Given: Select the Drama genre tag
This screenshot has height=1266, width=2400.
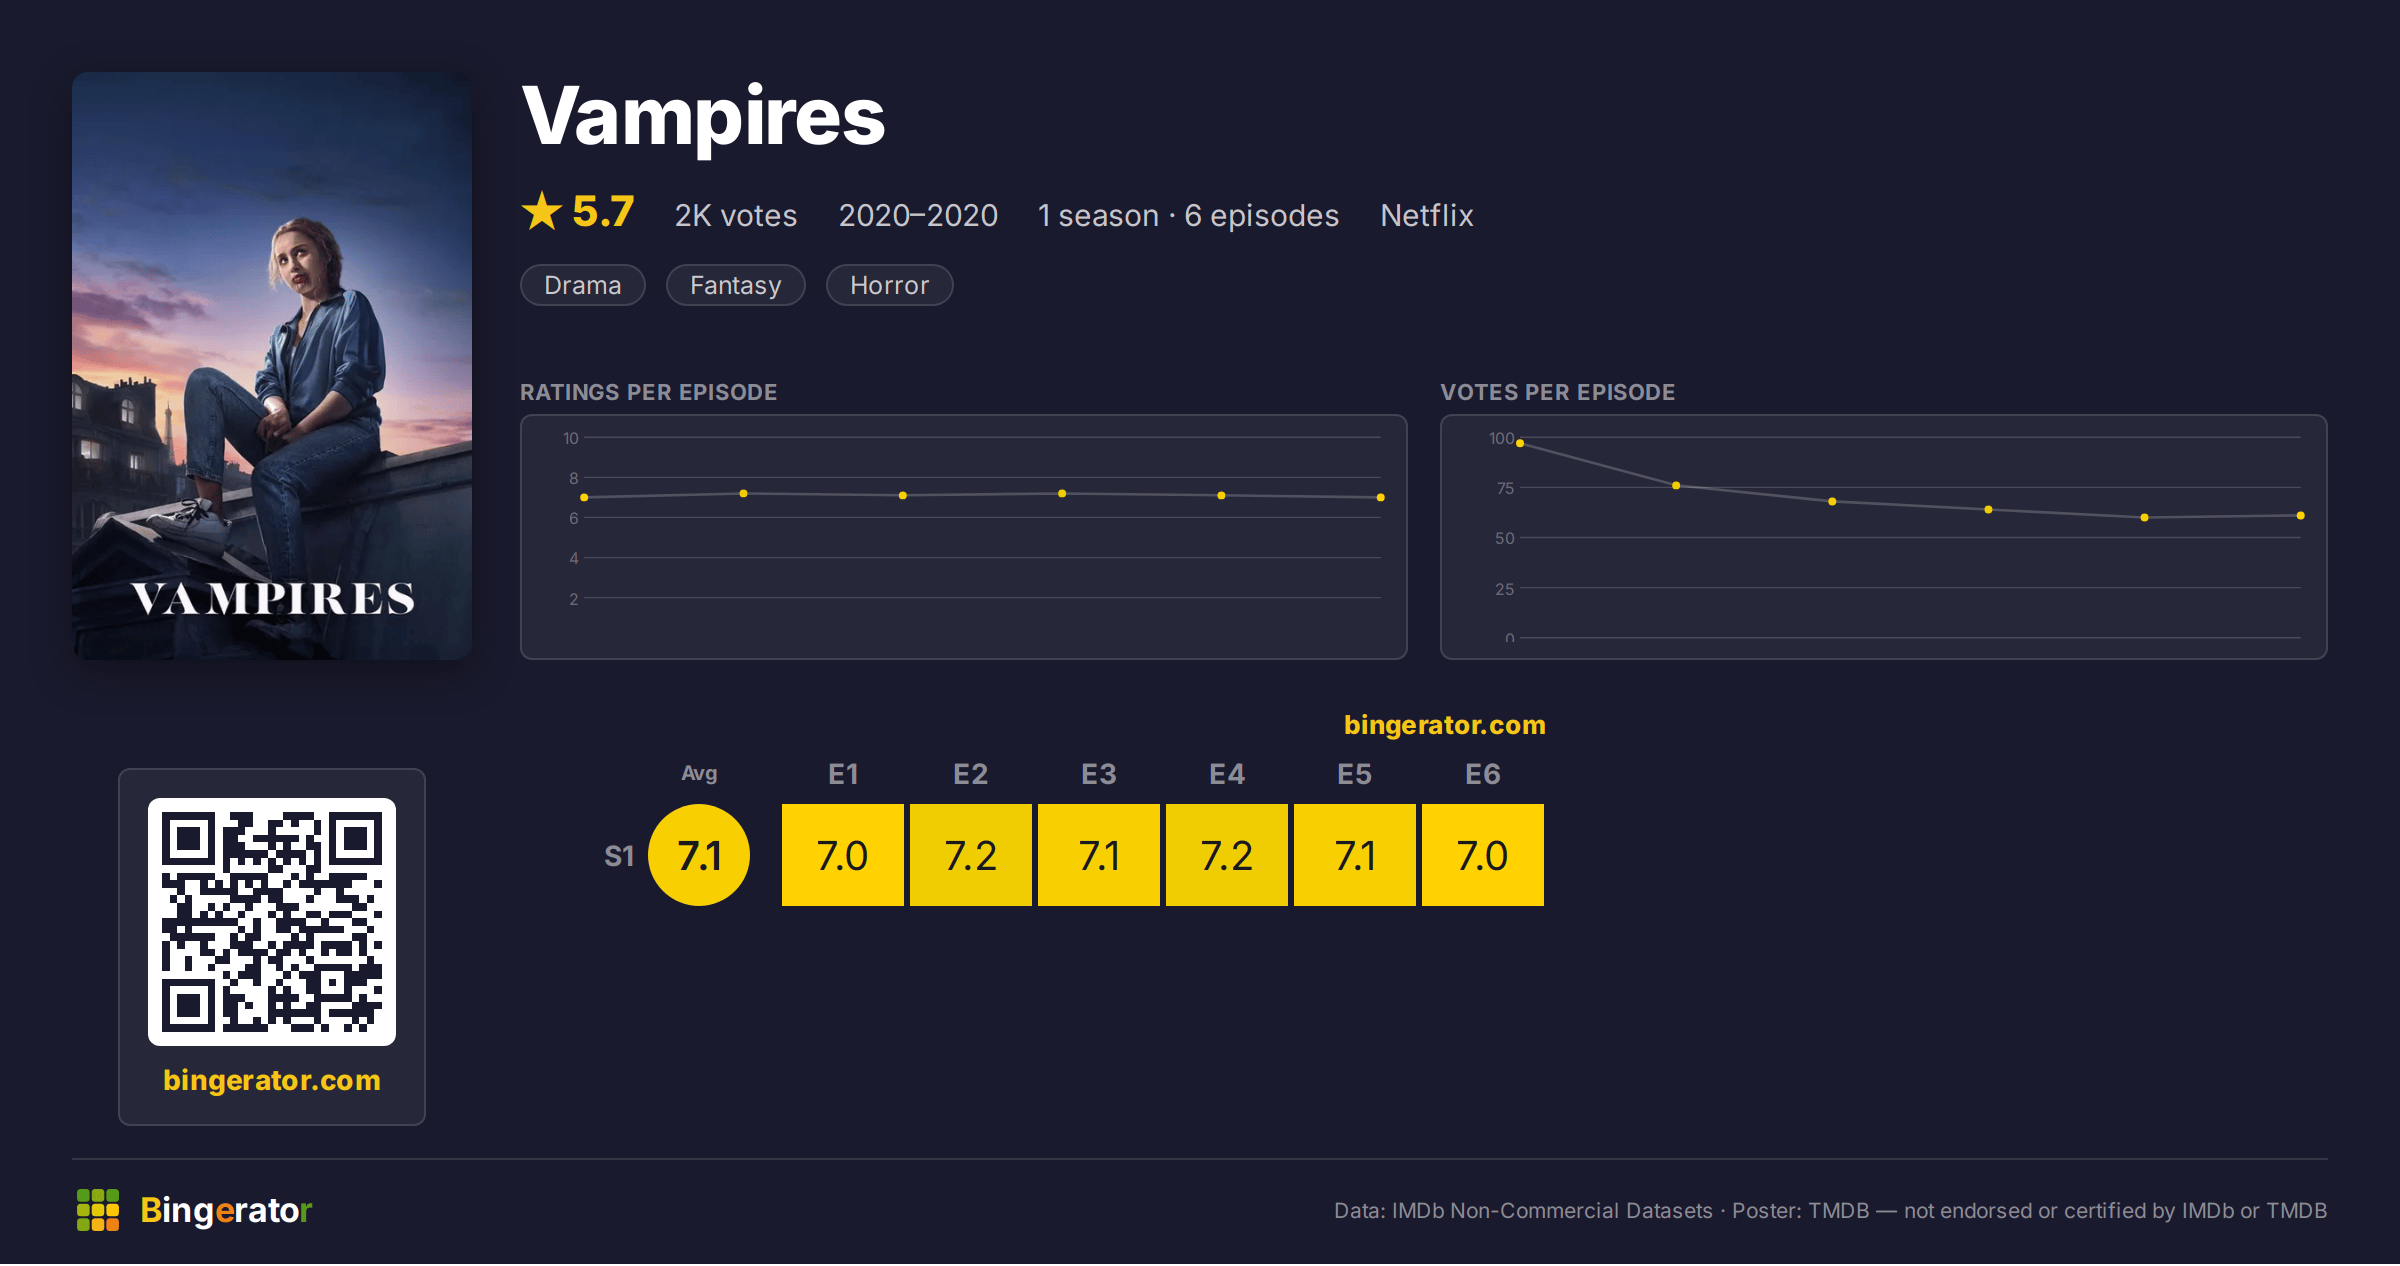Looking at the screenshot, I should (583, 285).
